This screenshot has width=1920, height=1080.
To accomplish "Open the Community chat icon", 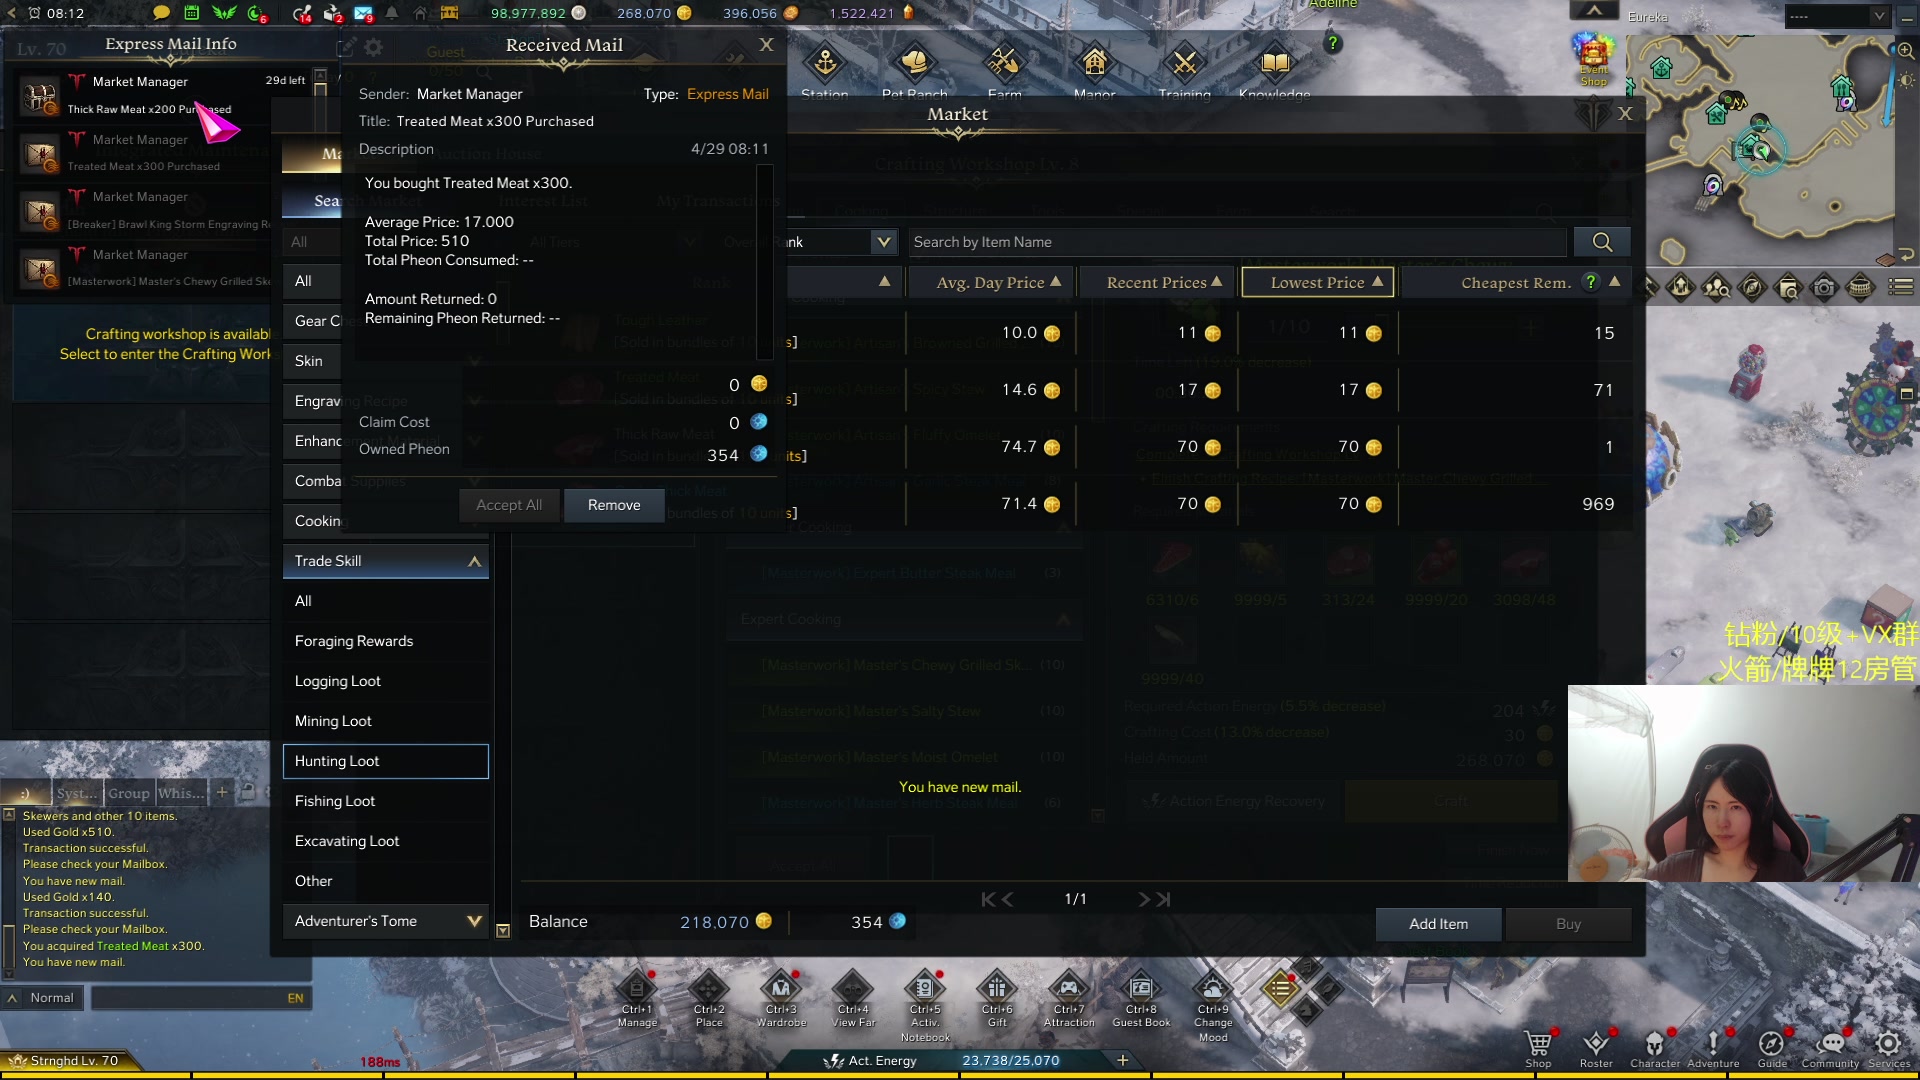I will tap(1830, 1044).
